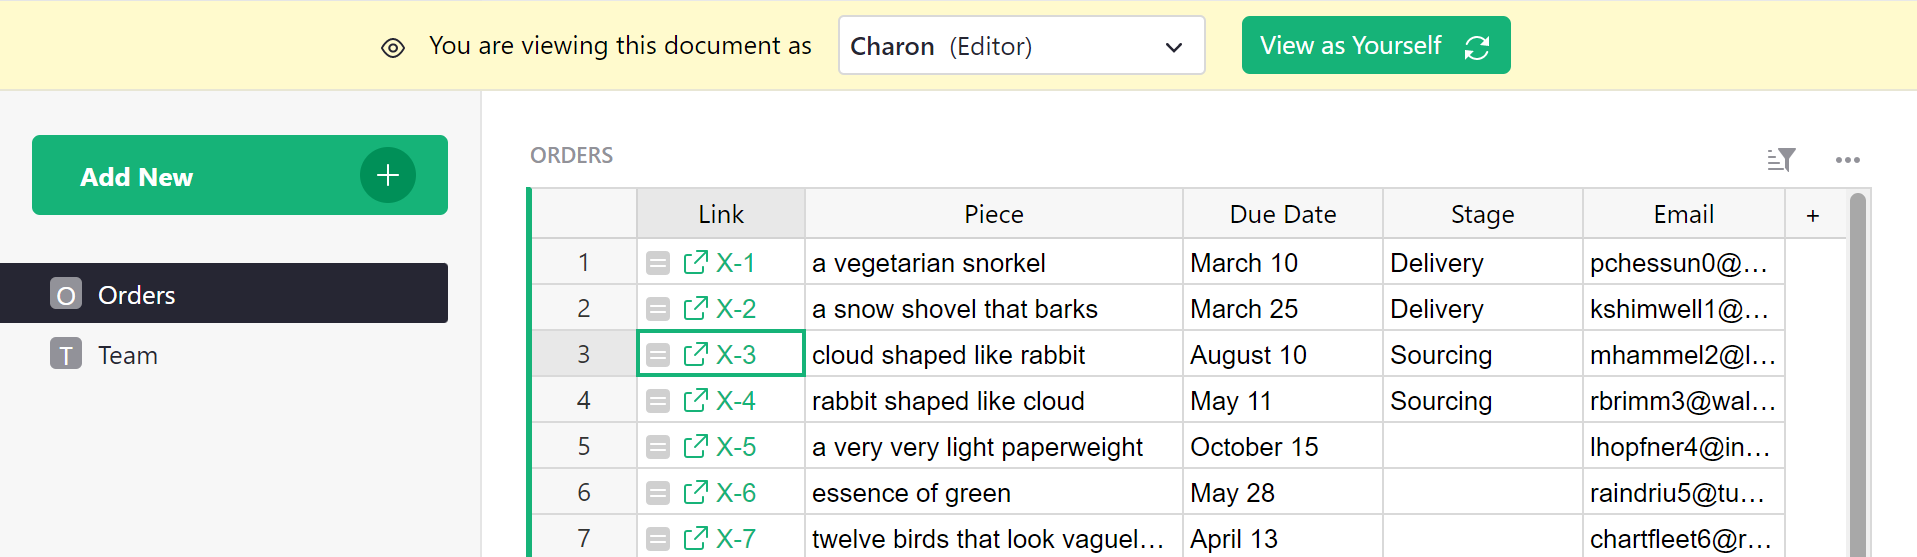Select the row number 7 header
The image size is (1917, 557).
click(x=584, y=538)
